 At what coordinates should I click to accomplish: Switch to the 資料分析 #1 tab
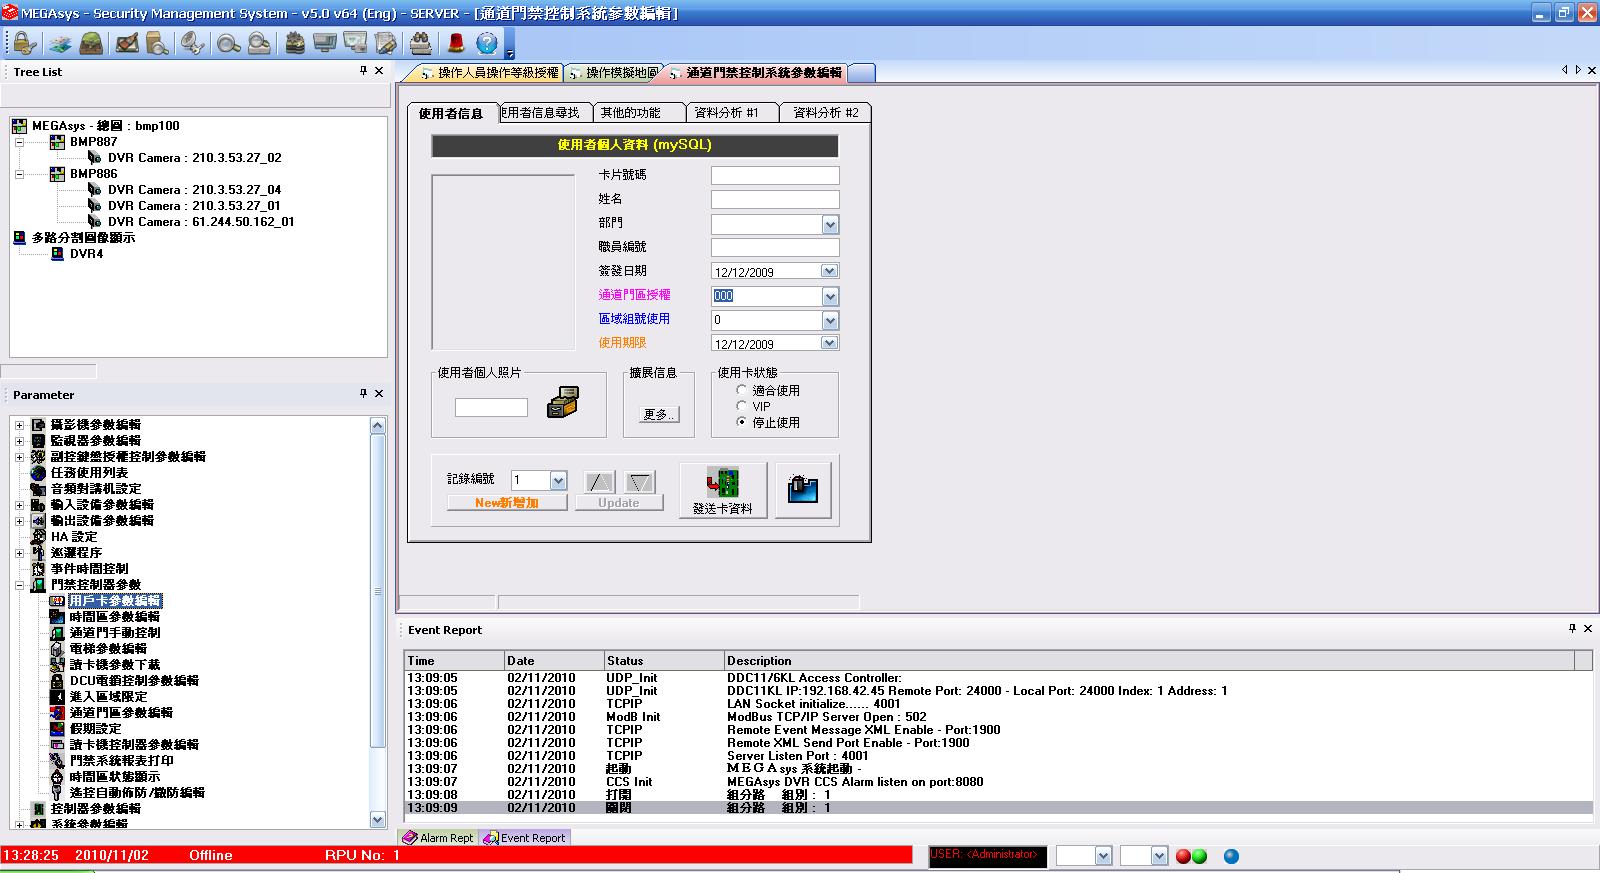[x=726, y=113]
